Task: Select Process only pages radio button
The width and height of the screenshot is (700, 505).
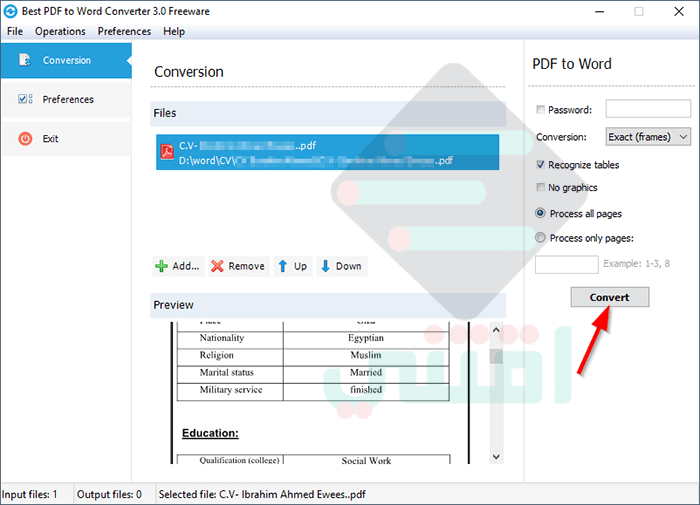Action: point(540,238)
